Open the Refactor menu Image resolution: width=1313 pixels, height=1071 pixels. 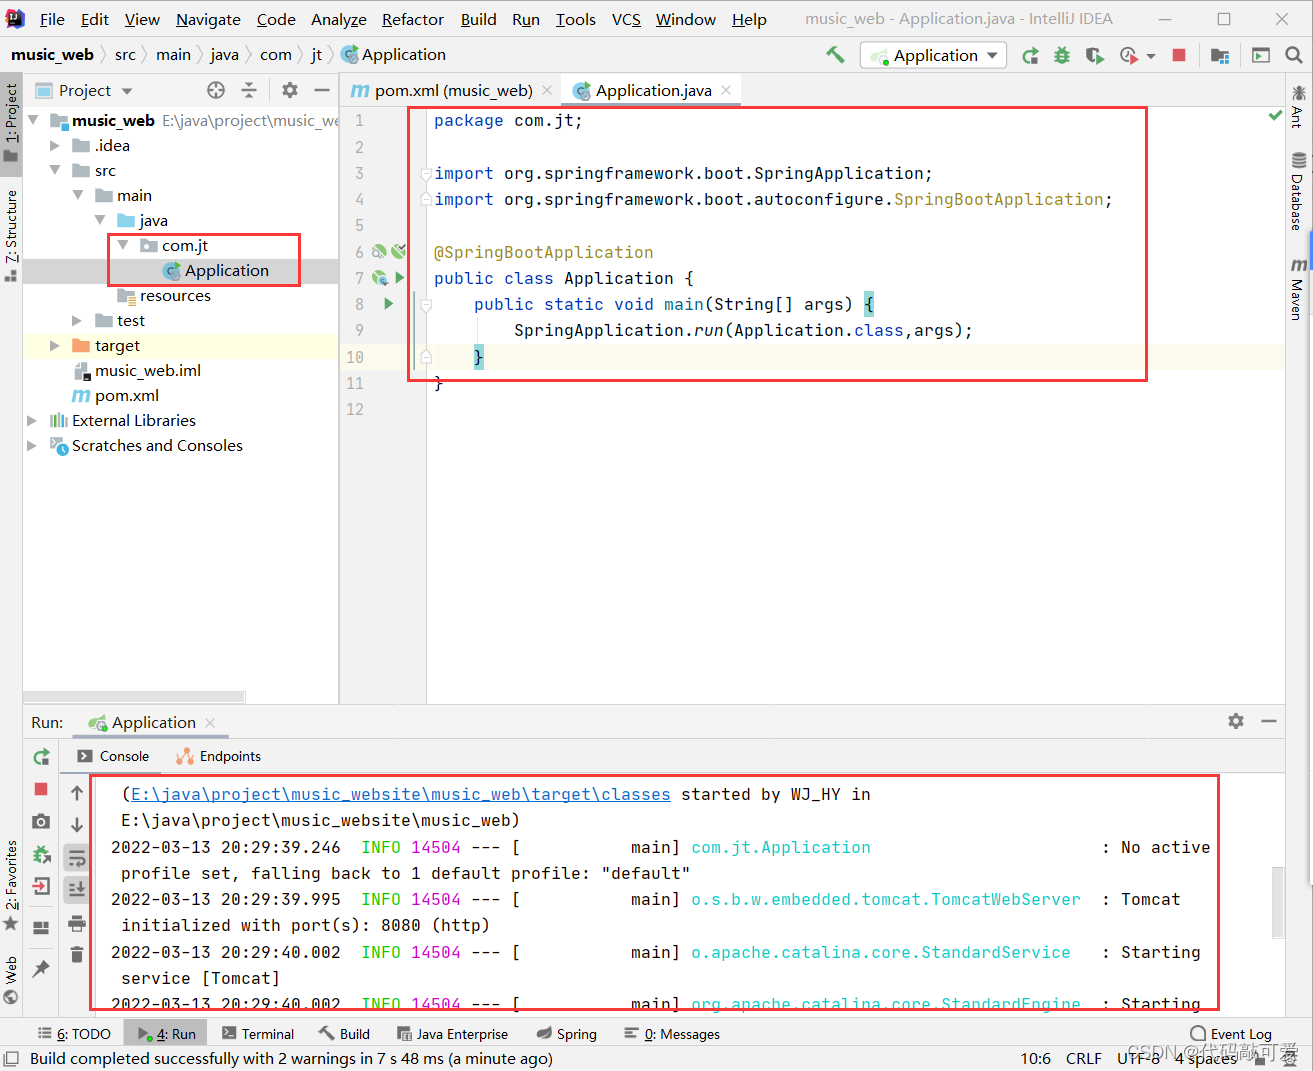pos(412,19)
